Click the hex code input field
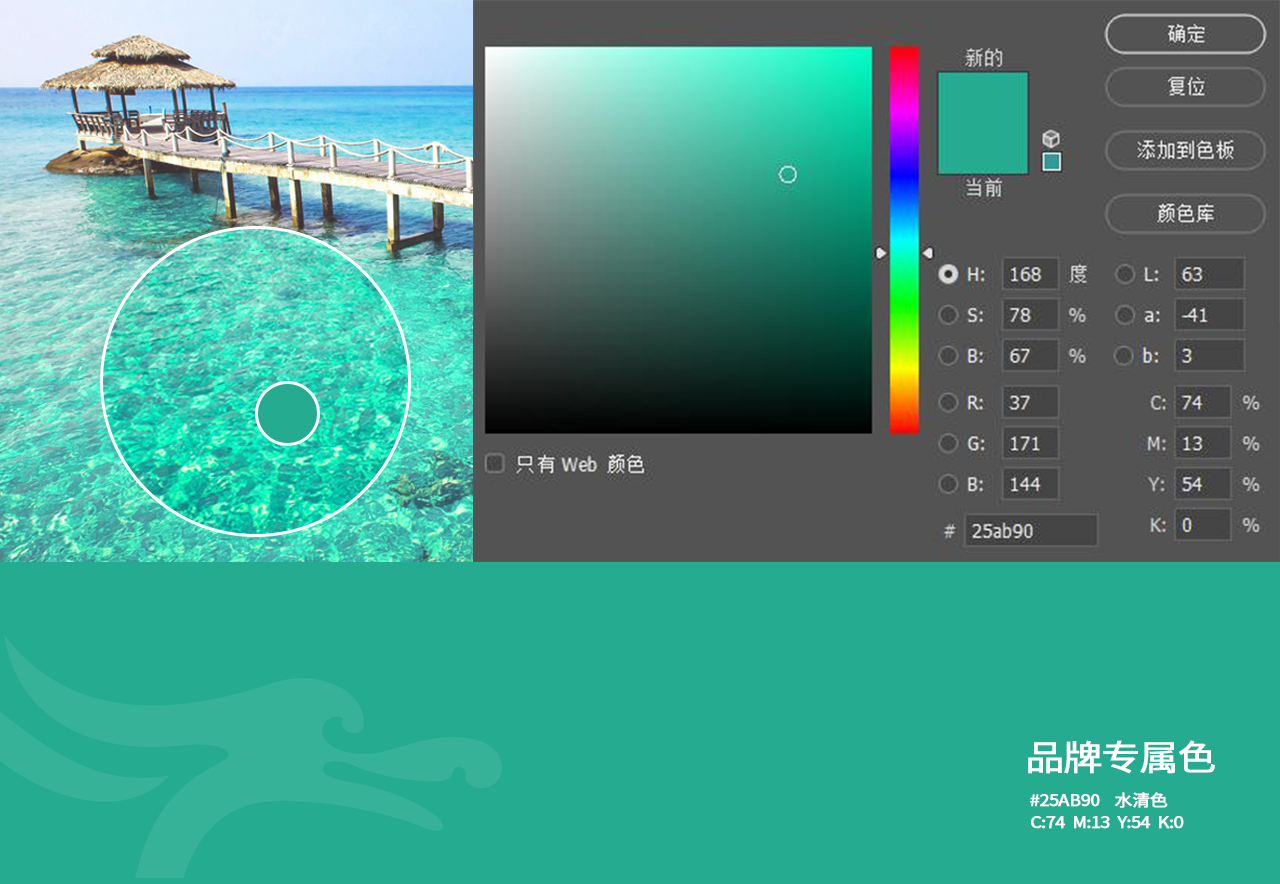Viewport: 1280px width, 884px height. 1030,531
